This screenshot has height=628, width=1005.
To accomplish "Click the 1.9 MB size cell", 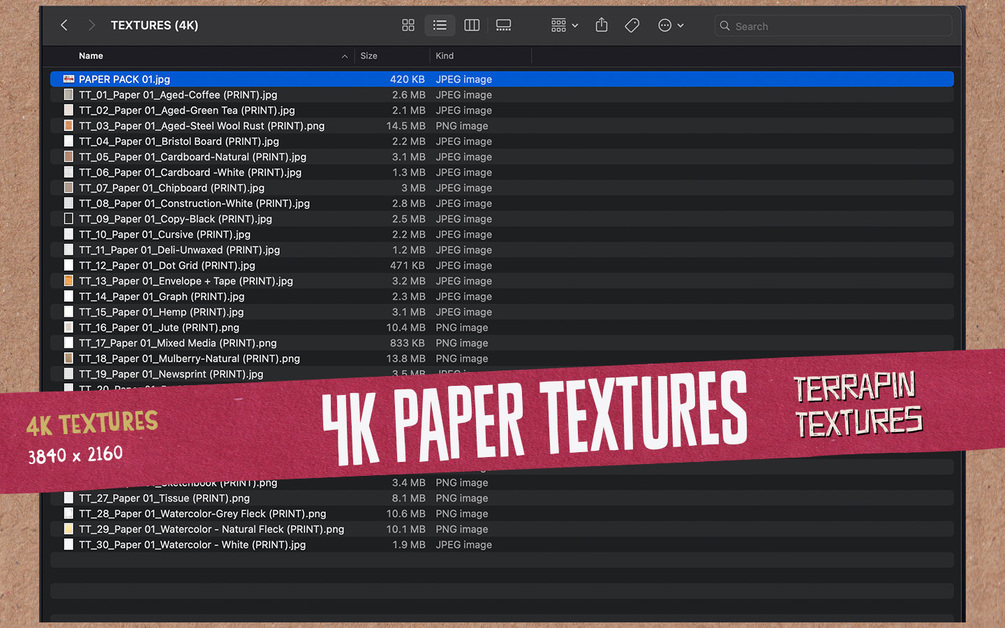I will (409, 545).
